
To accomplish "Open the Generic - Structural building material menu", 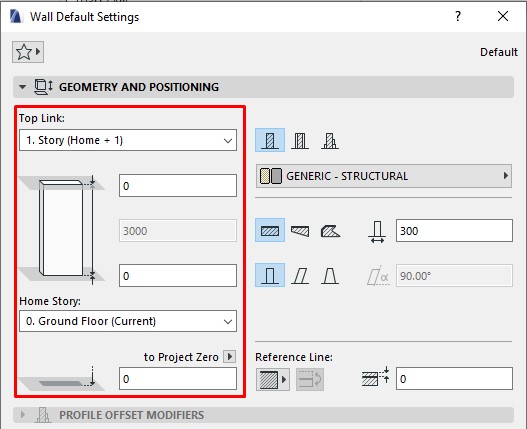I will coord(384,176).
